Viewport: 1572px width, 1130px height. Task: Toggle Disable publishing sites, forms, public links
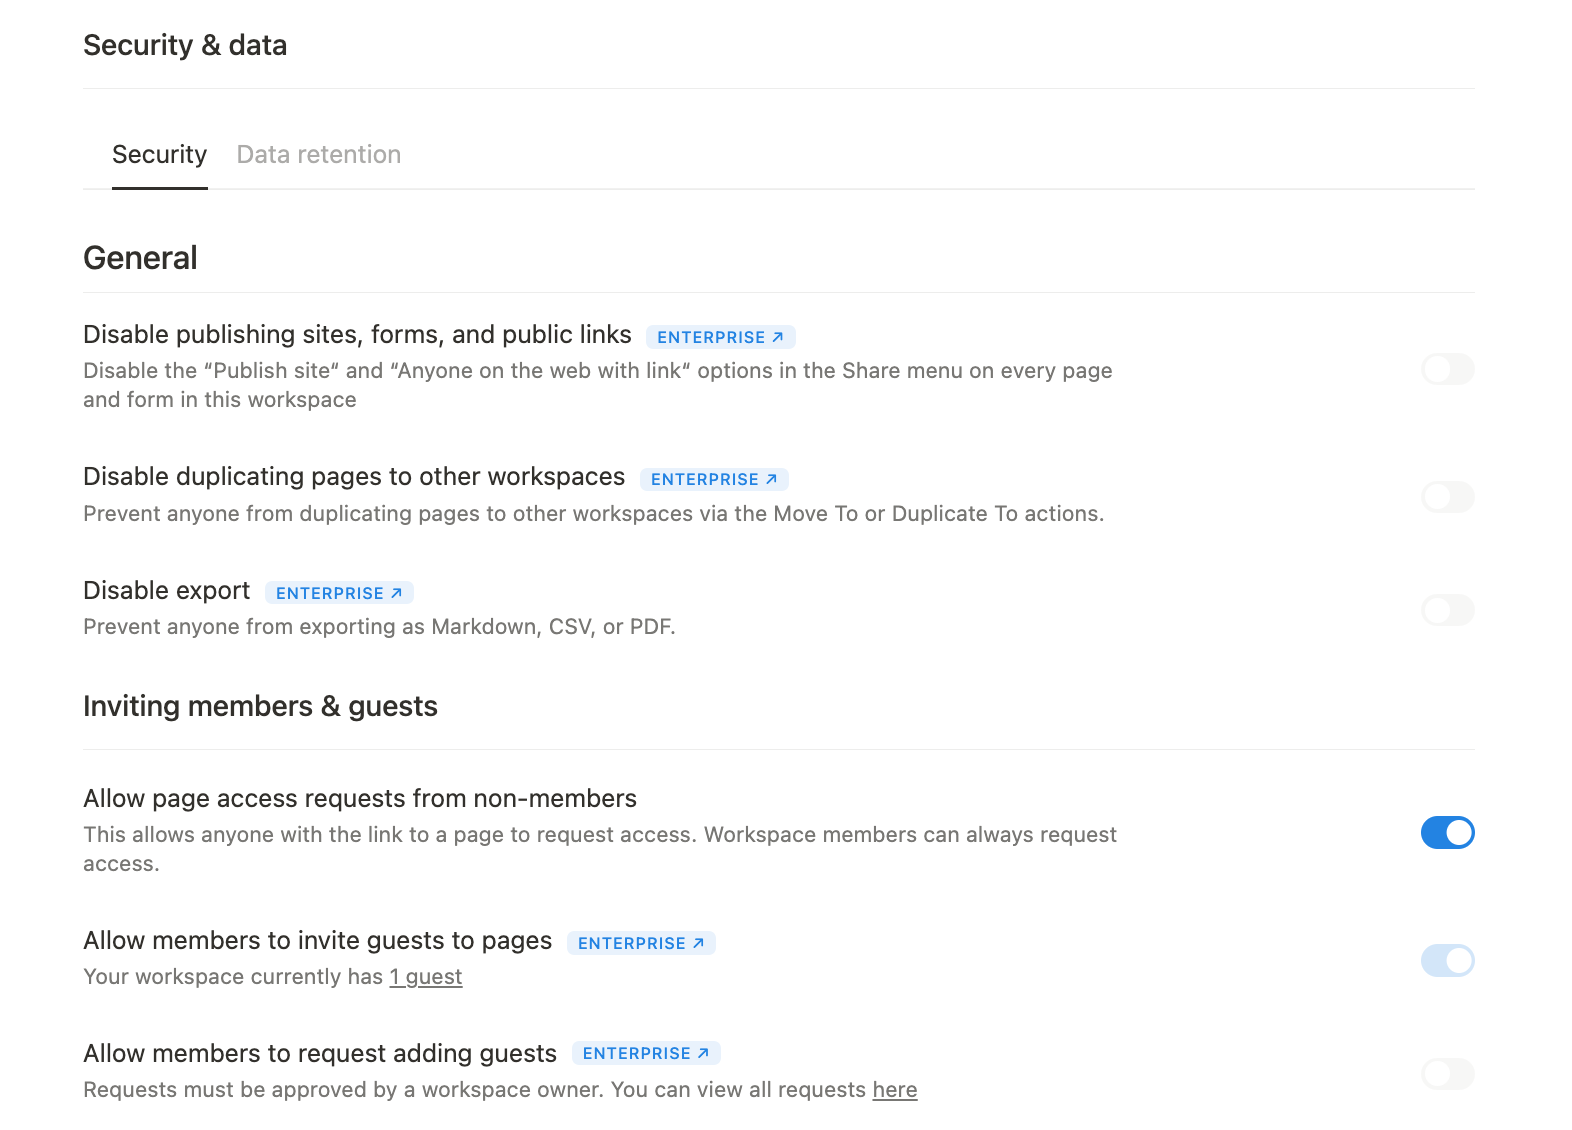tap(1447, 369)
